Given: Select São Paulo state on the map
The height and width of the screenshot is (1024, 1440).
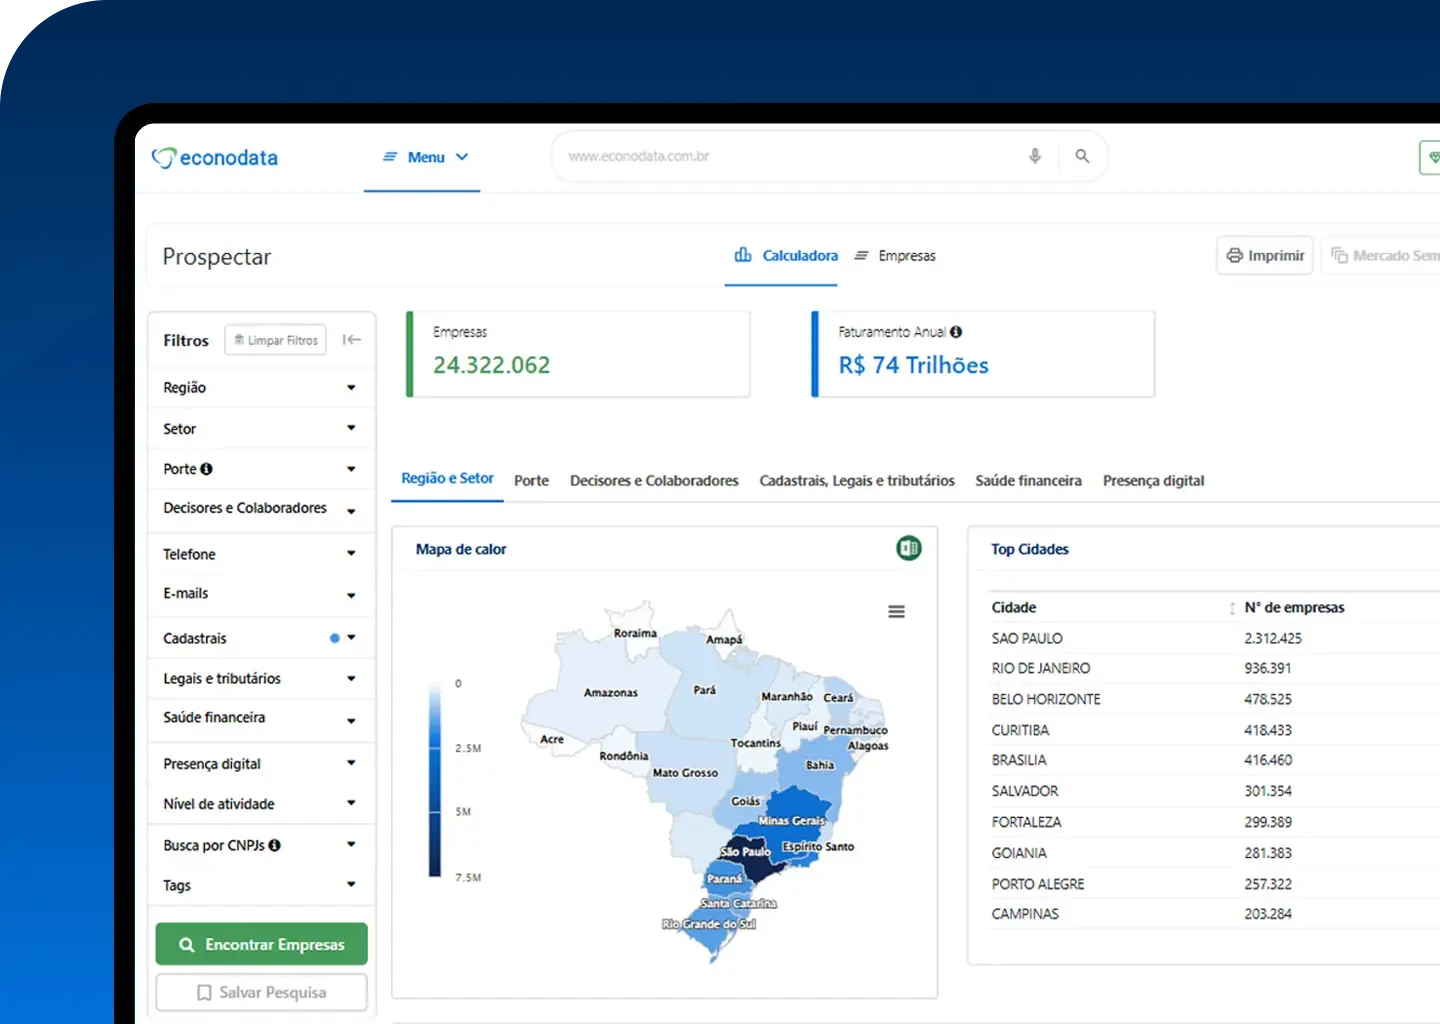Looking at the screenshot, I should coord(755,862).
